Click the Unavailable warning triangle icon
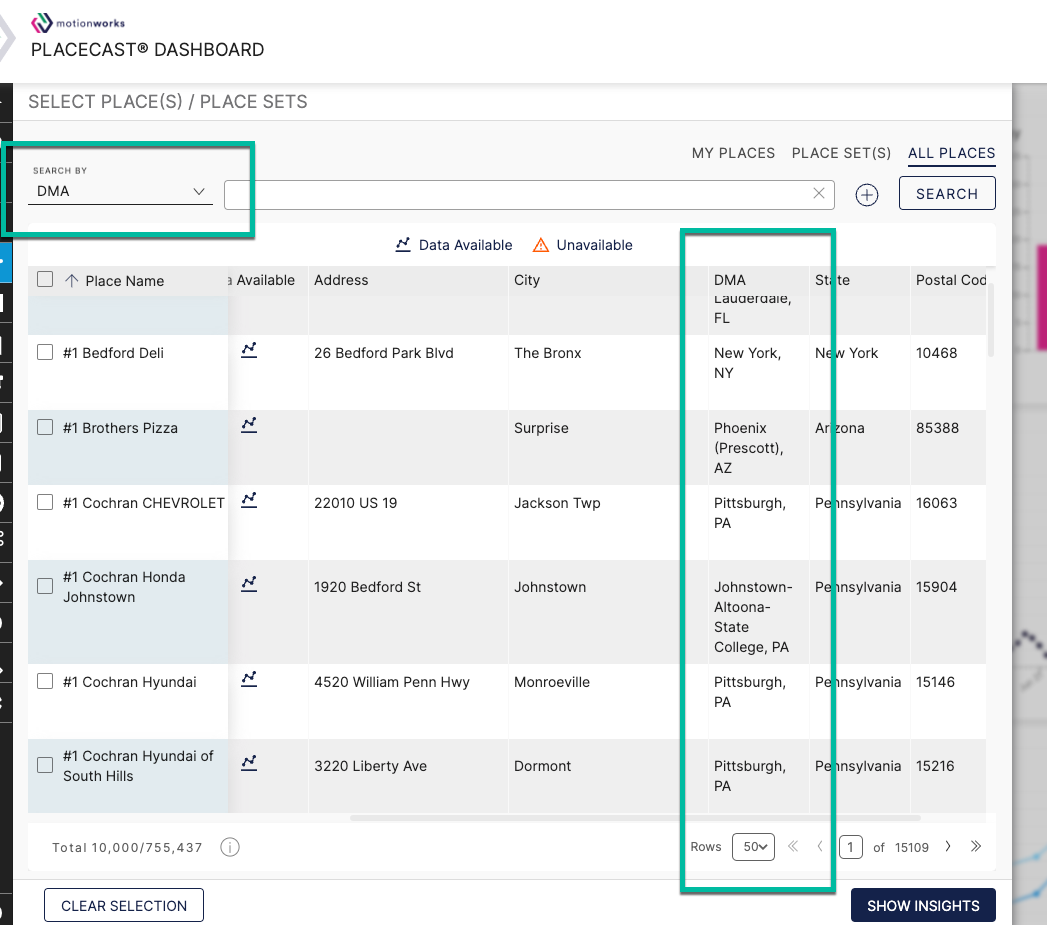The image size is (1047, 925). tap(540, 245)
